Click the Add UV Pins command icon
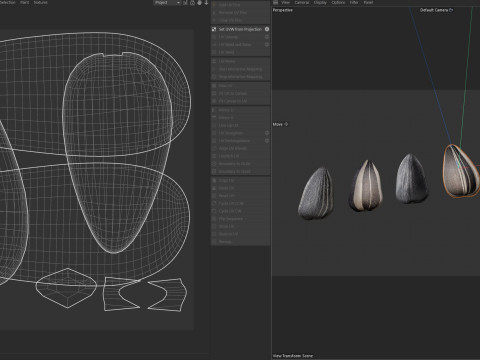 pos(214,5)
